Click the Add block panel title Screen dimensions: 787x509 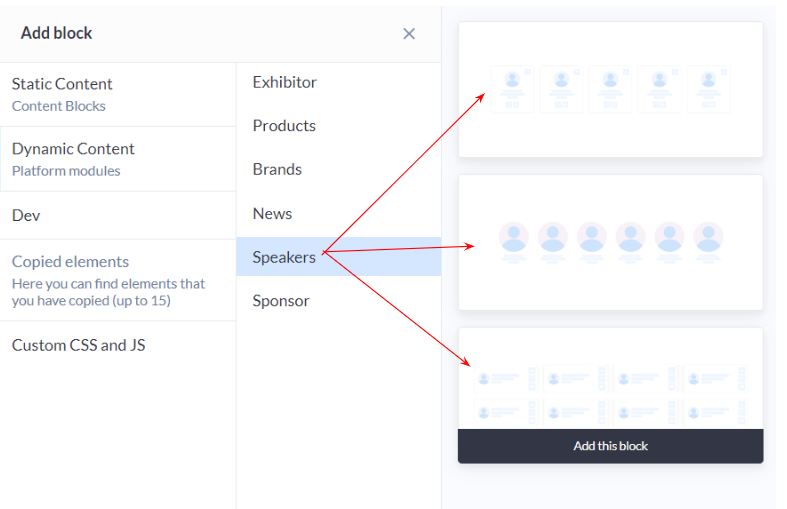pos(56,33)
